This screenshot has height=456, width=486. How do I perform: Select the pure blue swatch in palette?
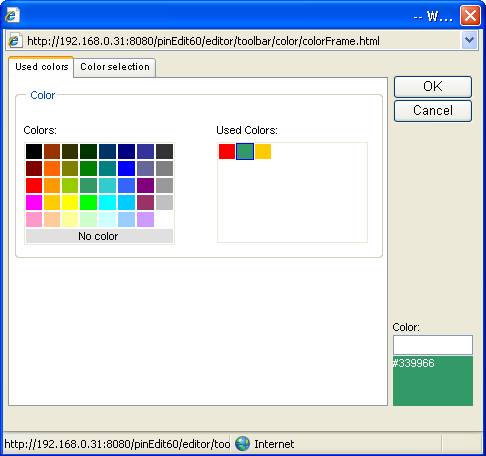[126, 168]
